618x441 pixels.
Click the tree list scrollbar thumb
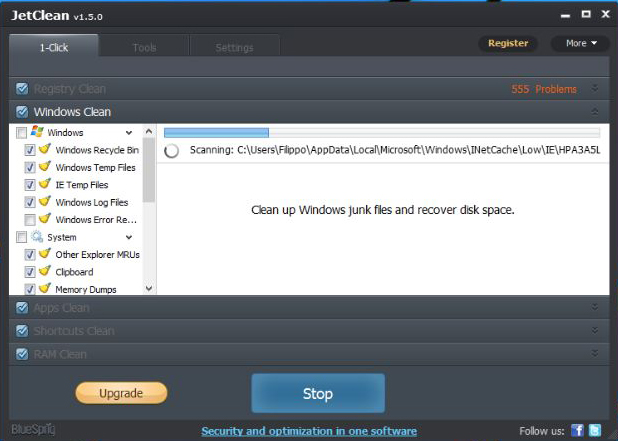(149, 170)
